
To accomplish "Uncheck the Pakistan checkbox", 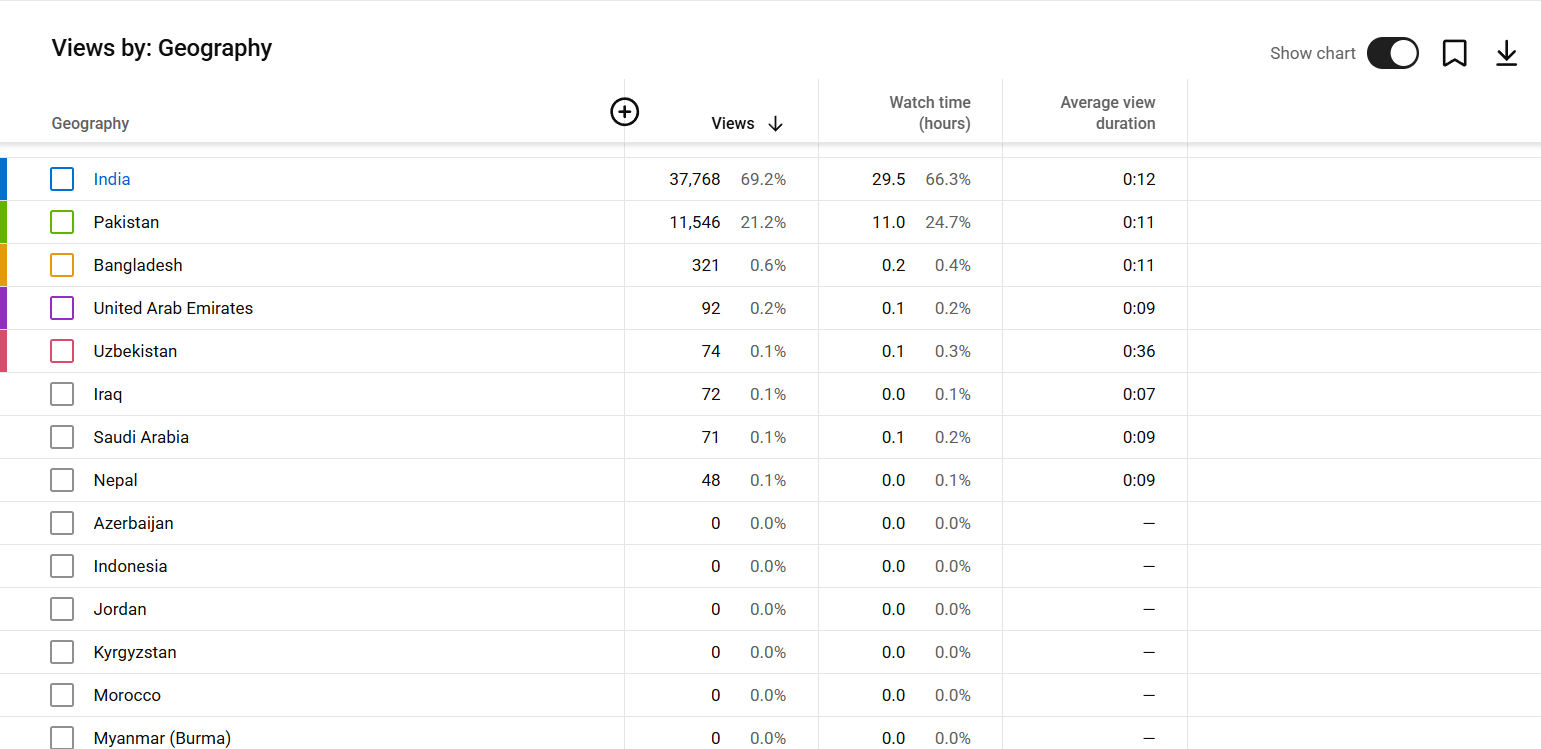I will point(62,222).
